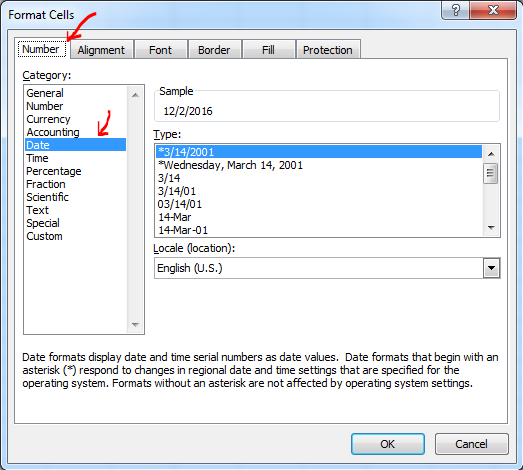Viewport: 523px width, 470px height.
Task: Select *3/14/2001 date type
Action: [x=319, y=152]
